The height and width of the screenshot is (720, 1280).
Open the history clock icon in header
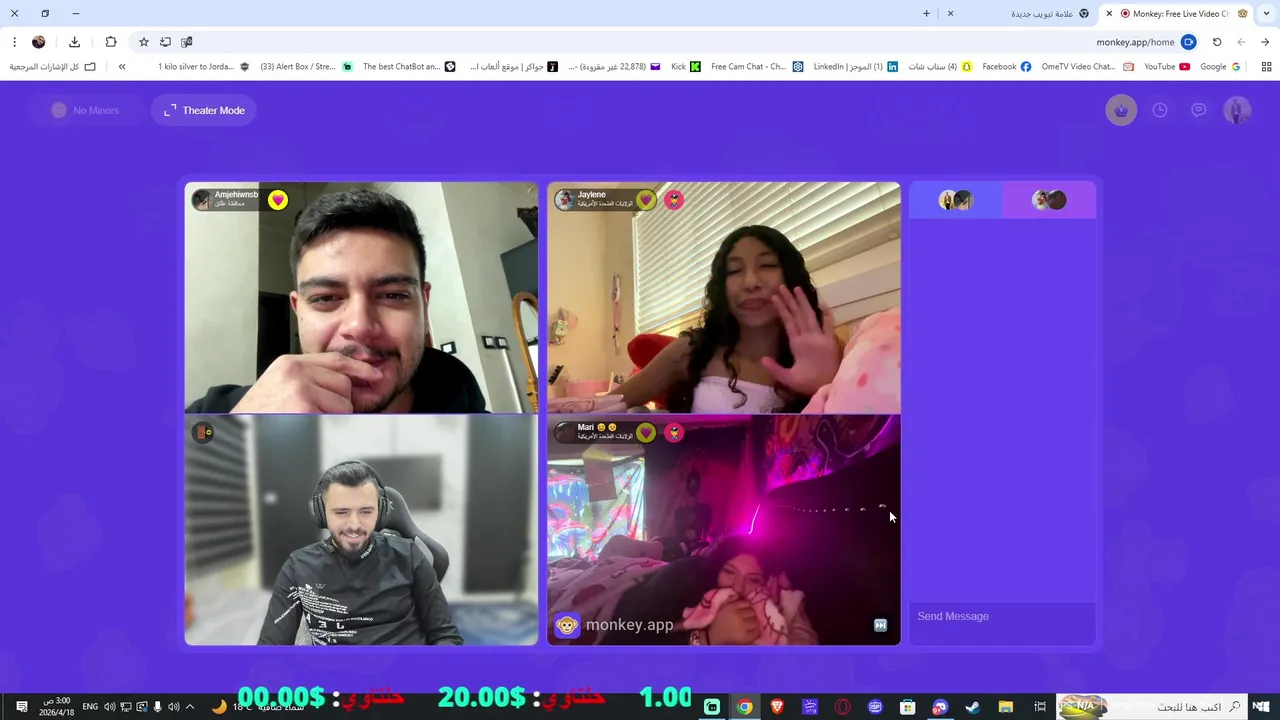pyautogui.click(x=1160, y=110)
